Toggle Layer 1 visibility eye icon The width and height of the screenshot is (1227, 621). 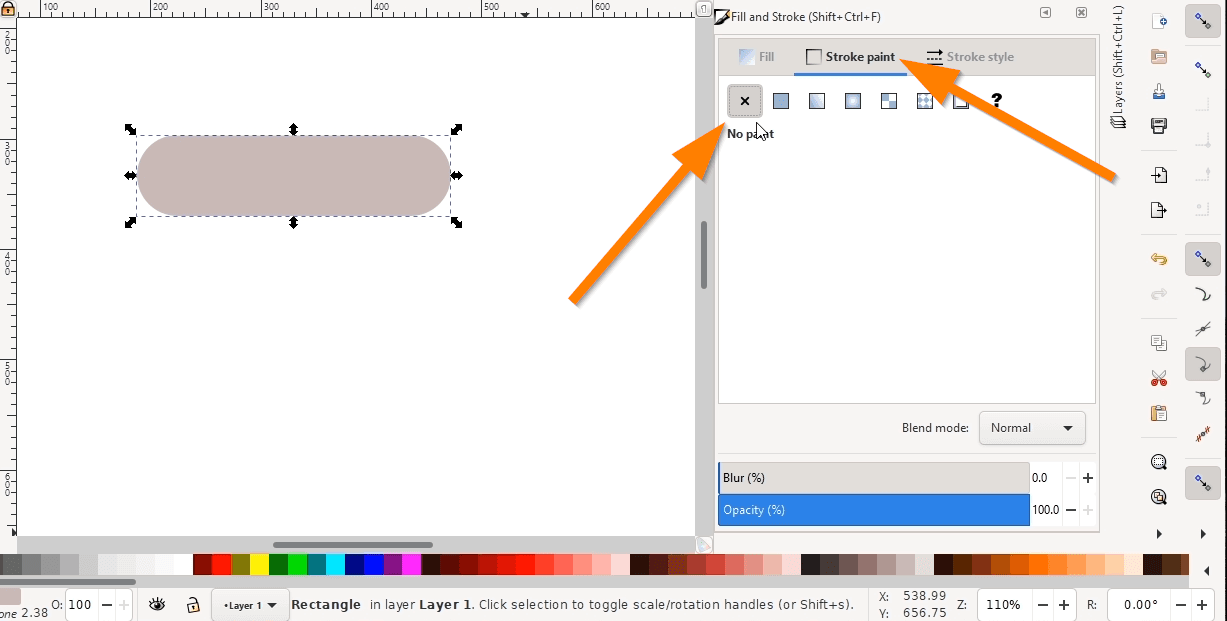pyautogui.click(x=157, y=604)
